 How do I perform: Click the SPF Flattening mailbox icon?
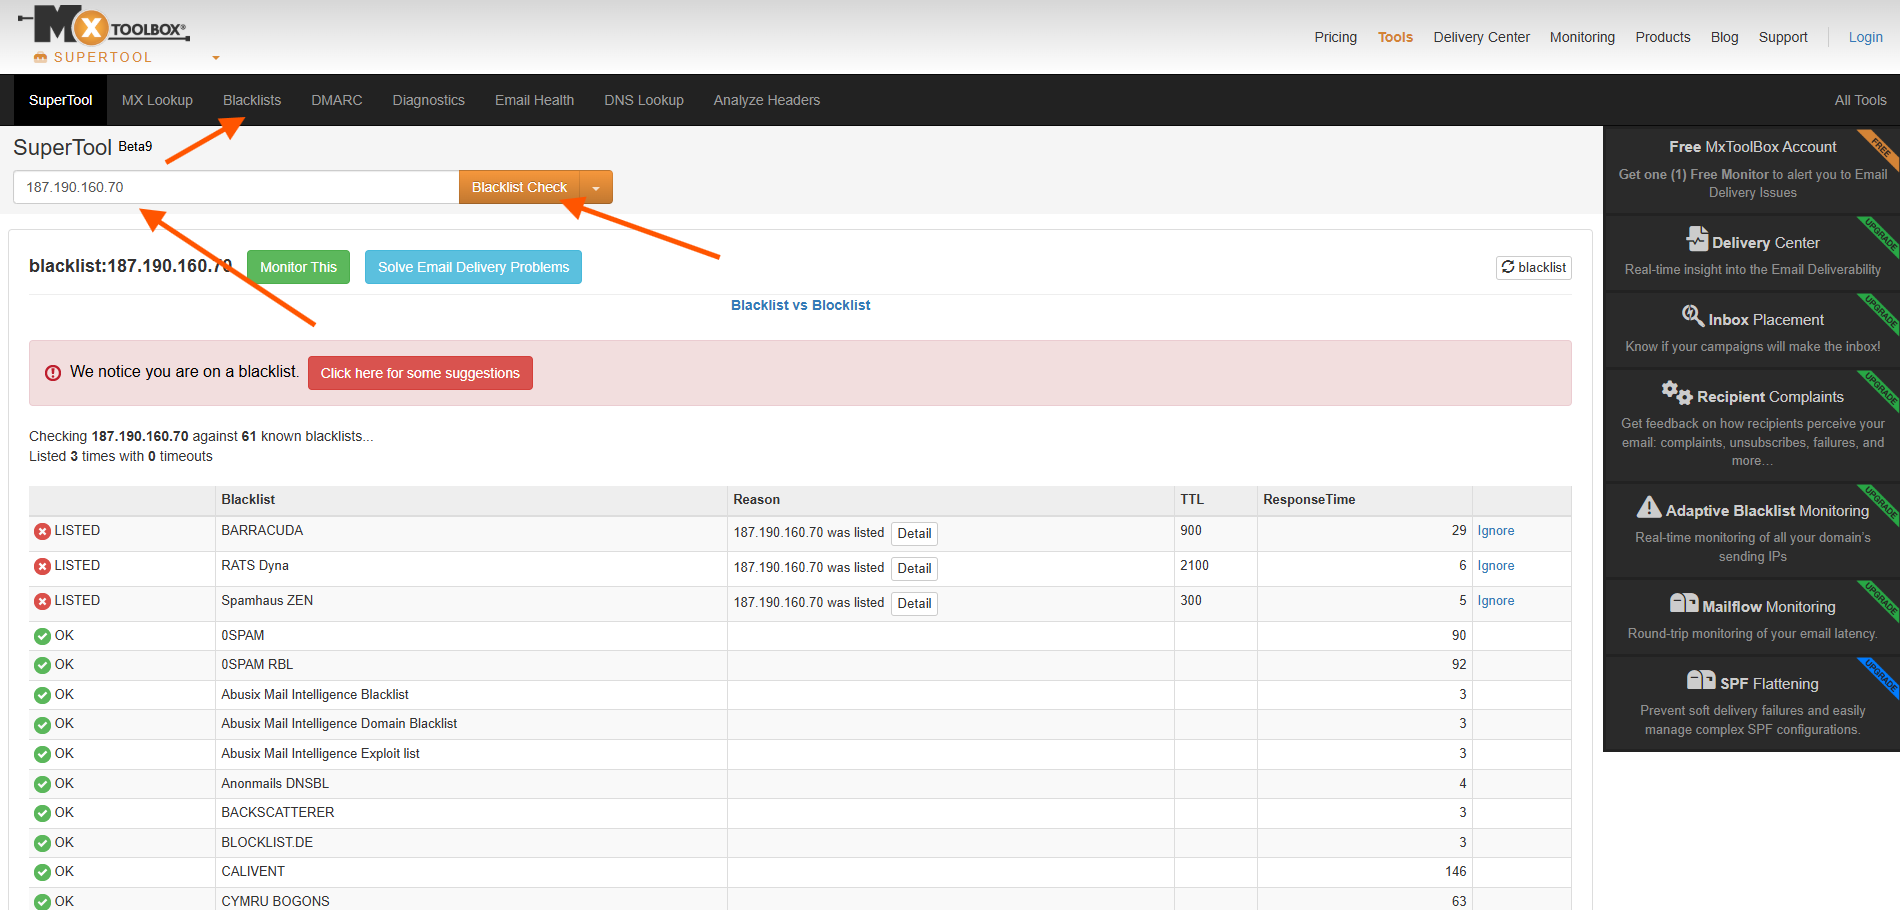(x=1700, y=681)
